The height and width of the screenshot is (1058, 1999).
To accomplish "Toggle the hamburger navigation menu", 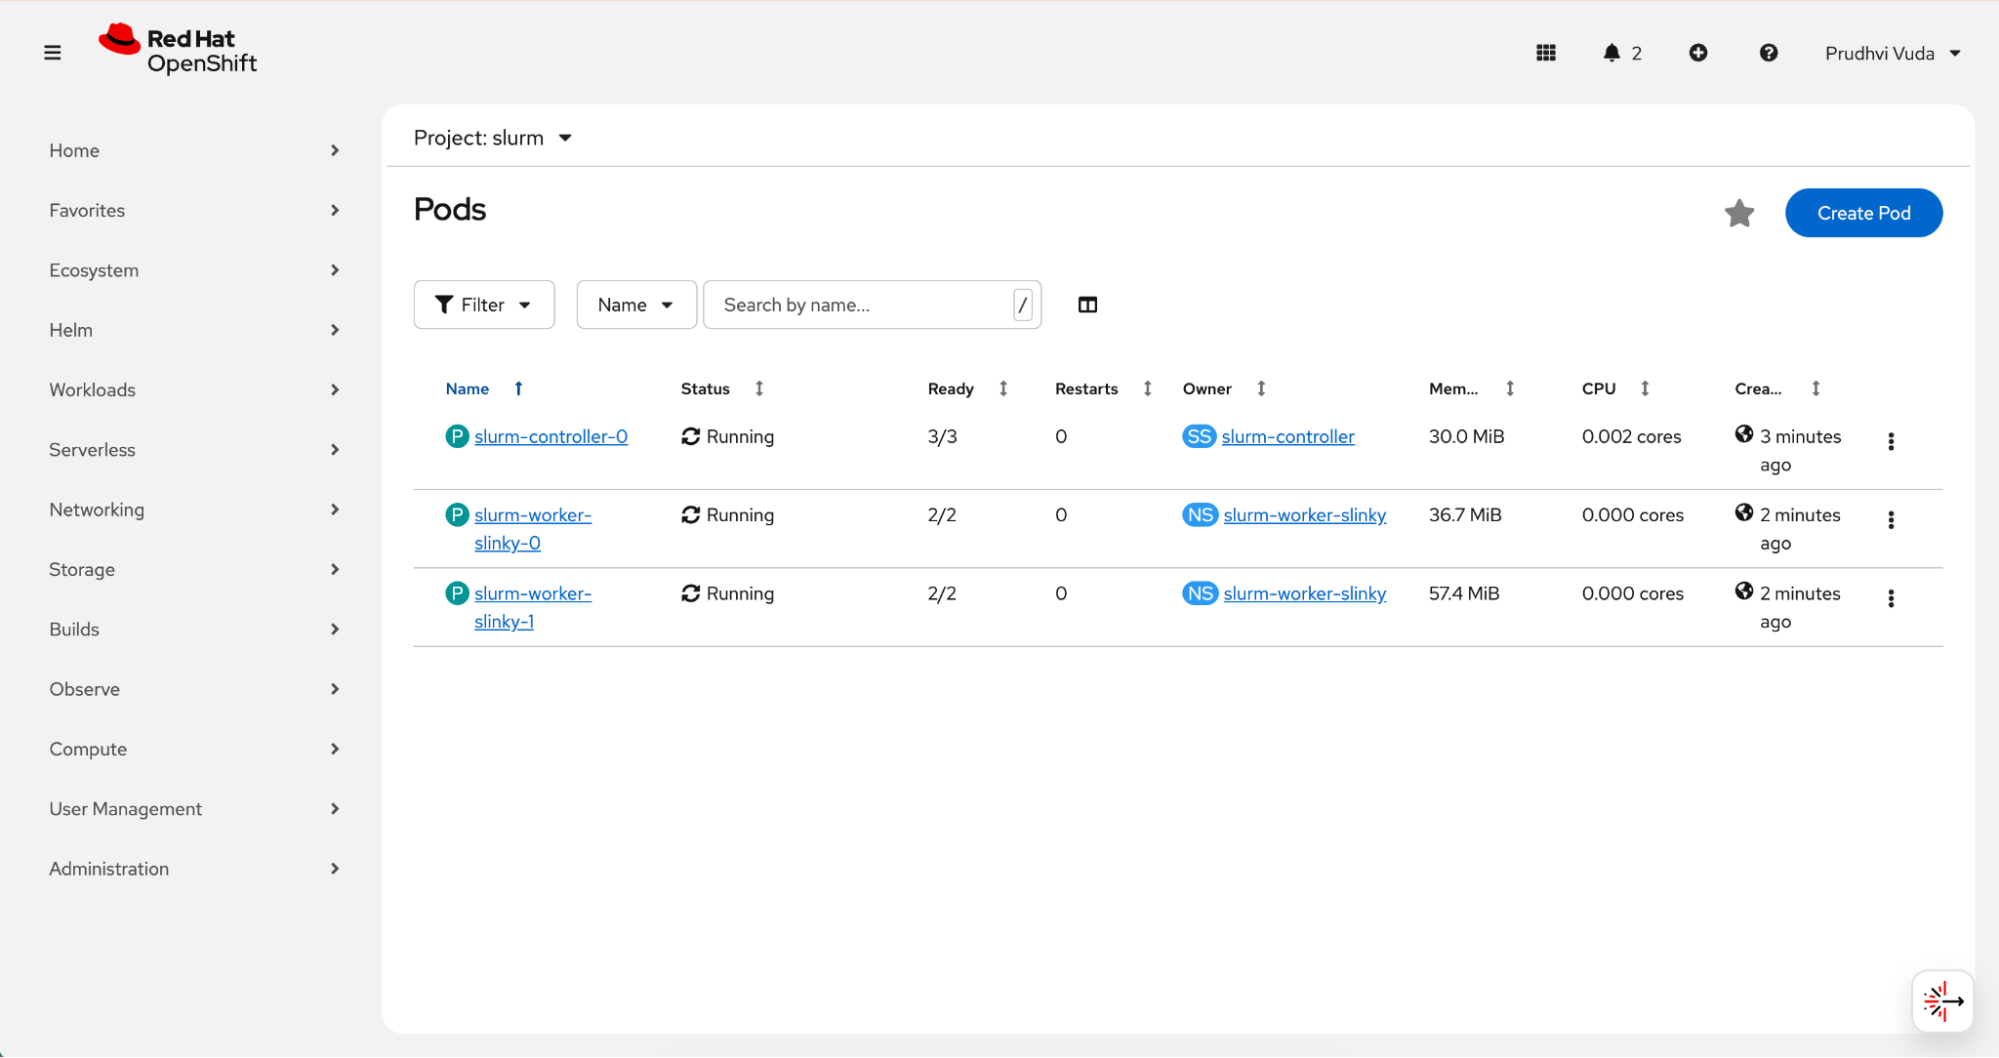I will click(53, 53).
